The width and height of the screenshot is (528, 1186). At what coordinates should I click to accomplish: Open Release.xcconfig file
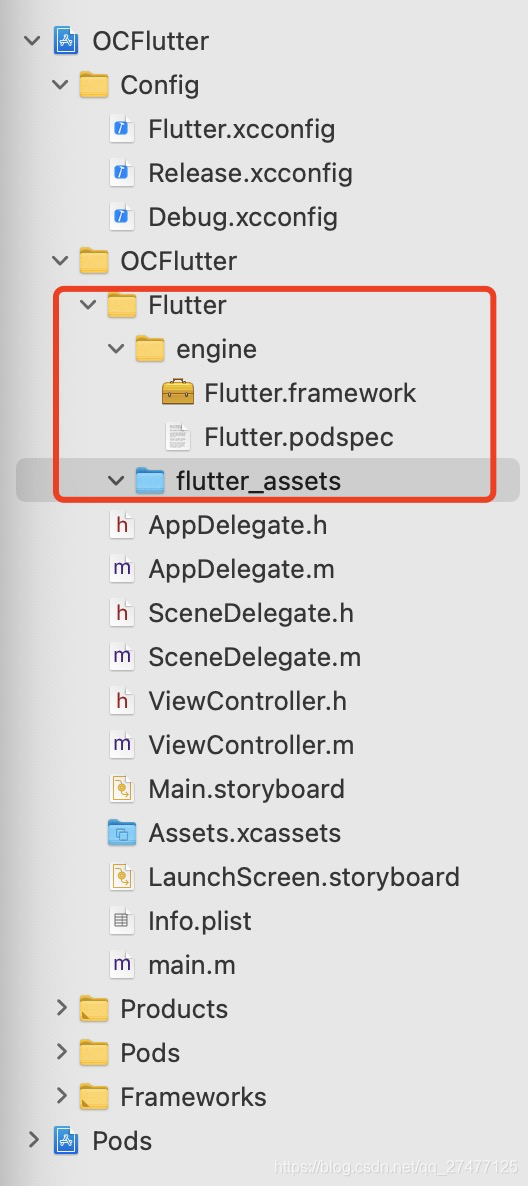click(x=250, y=173)
